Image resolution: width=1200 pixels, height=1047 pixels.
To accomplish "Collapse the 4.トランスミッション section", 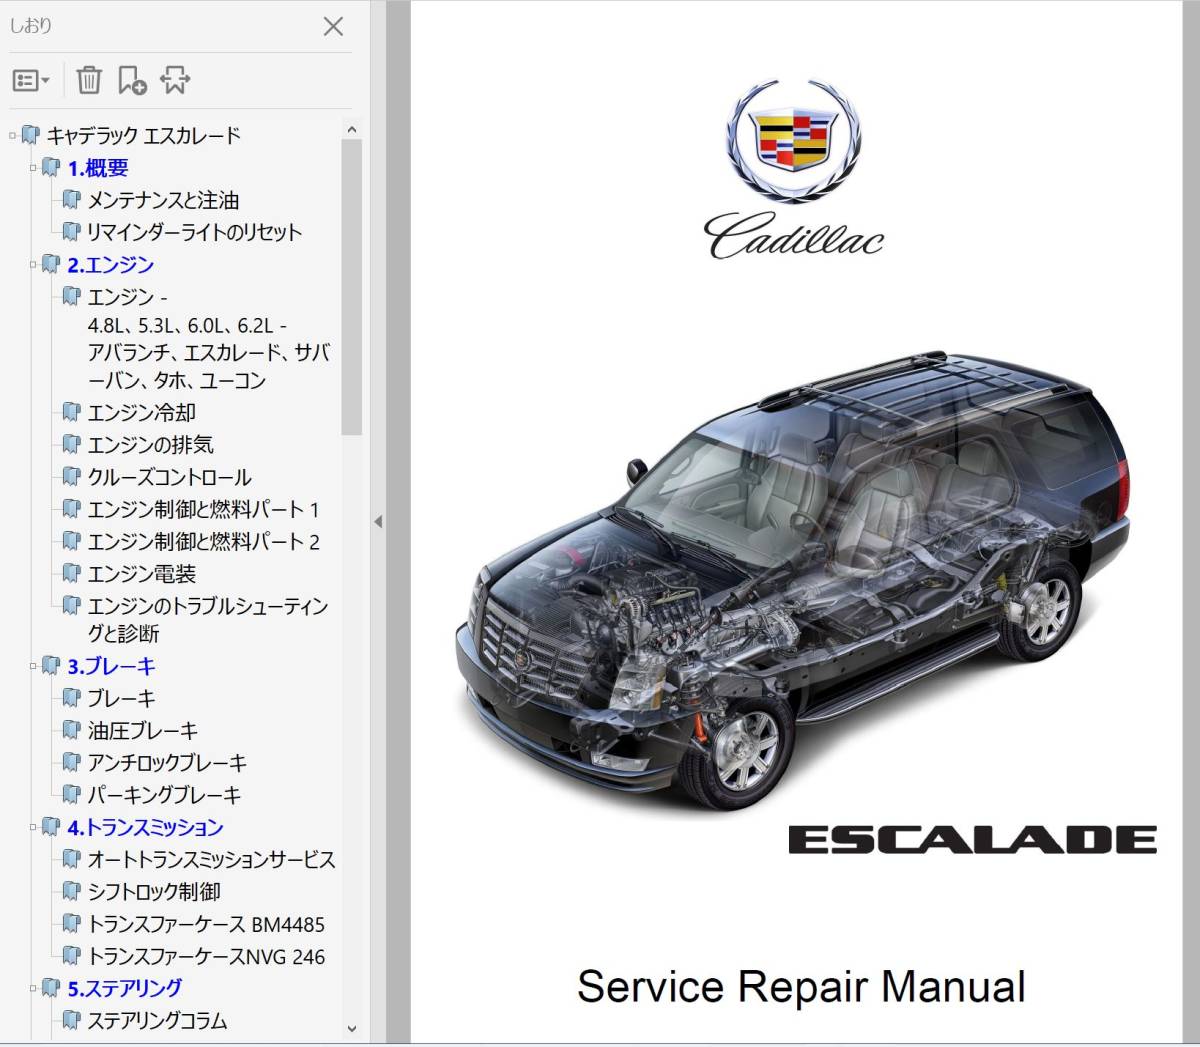I will click(x=33, y=826).
